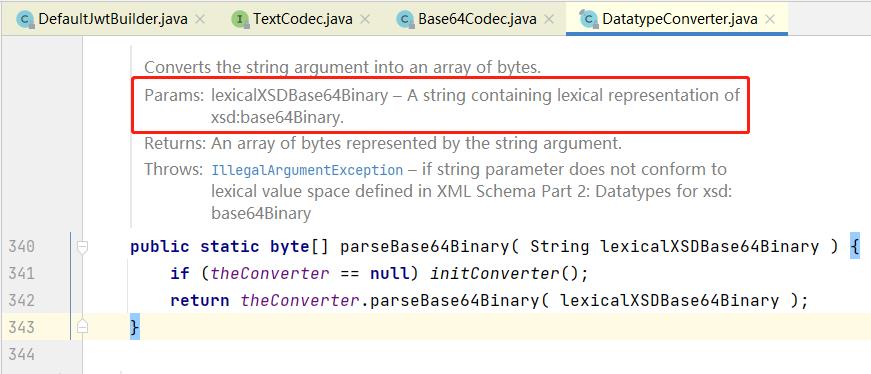Click theConverter on the return line 342
This screenshot has height=374, width=871.
pyautogui.click(x=299, y=300)
